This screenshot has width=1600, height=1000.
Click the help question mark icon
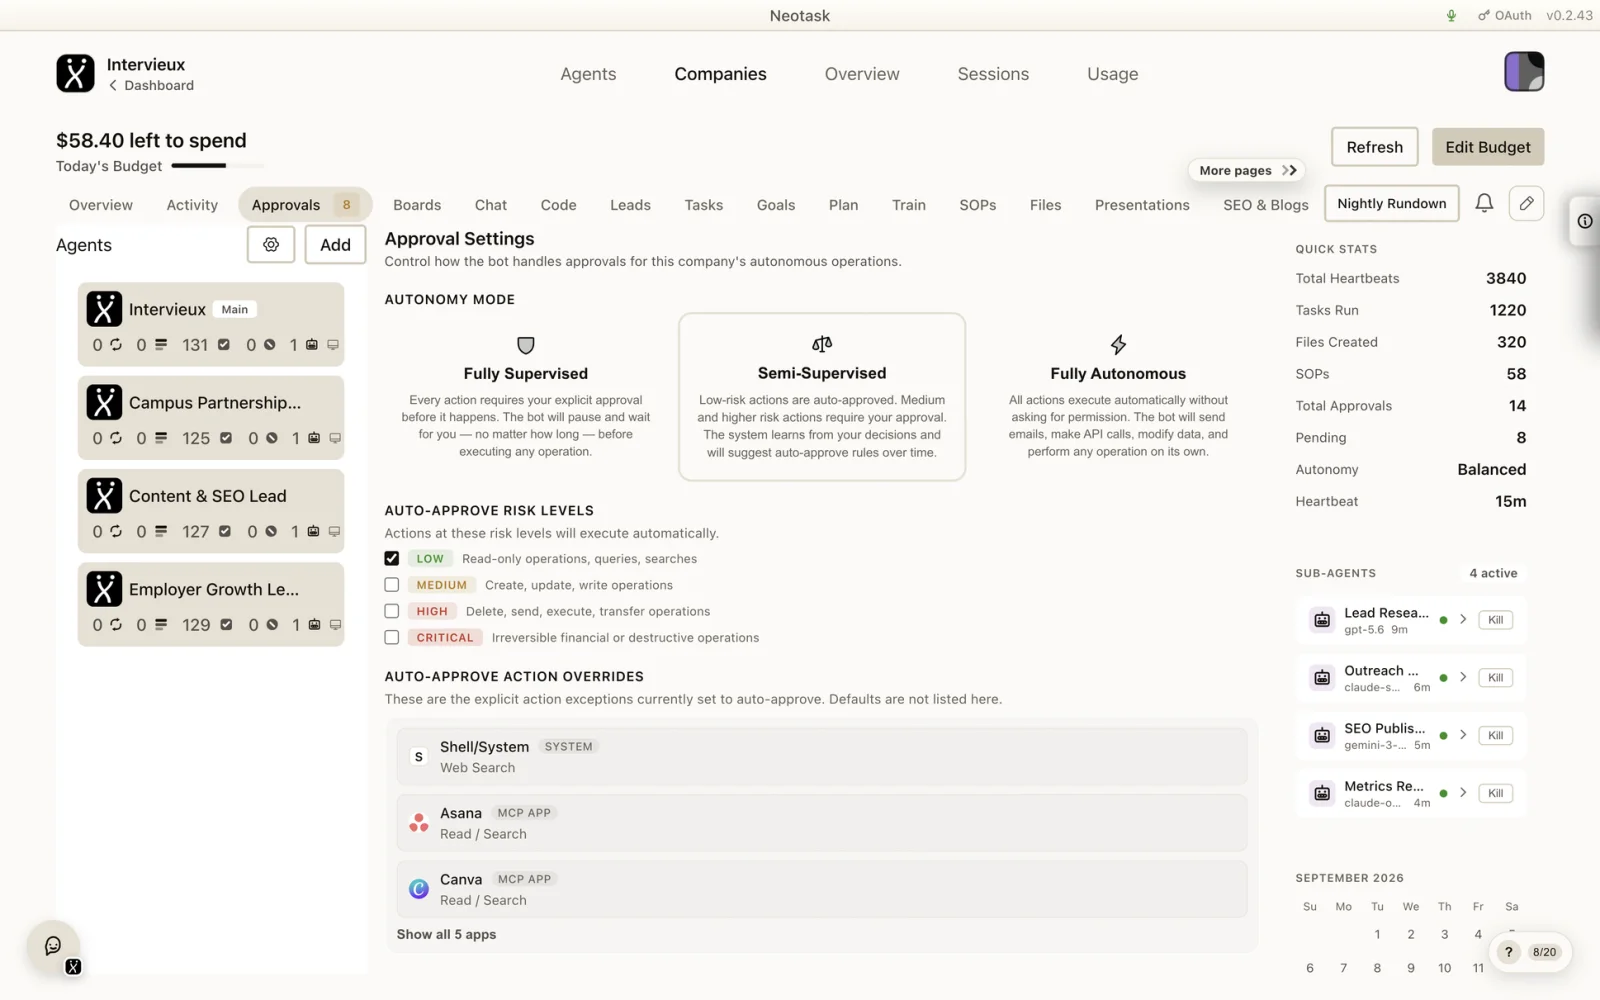1509,952
